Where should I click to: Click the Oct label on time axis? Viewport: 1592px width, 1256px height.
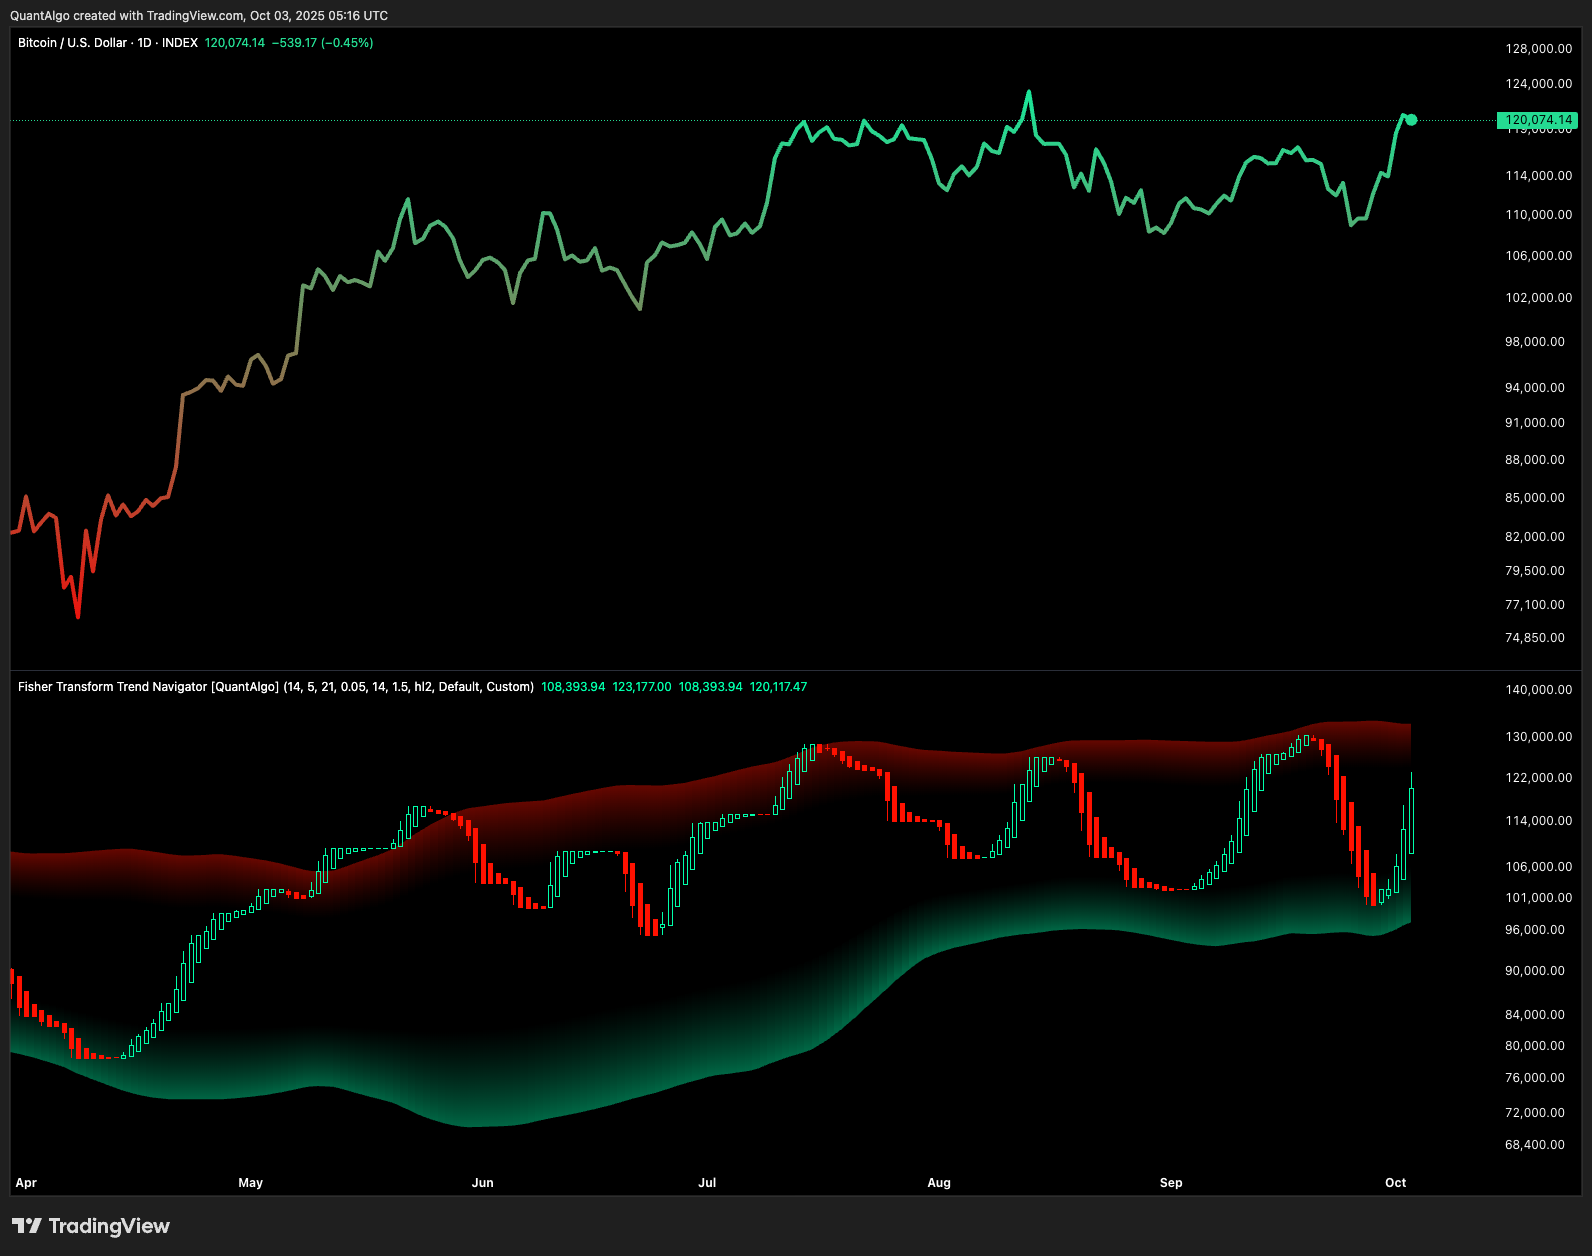[1396, 1183]
